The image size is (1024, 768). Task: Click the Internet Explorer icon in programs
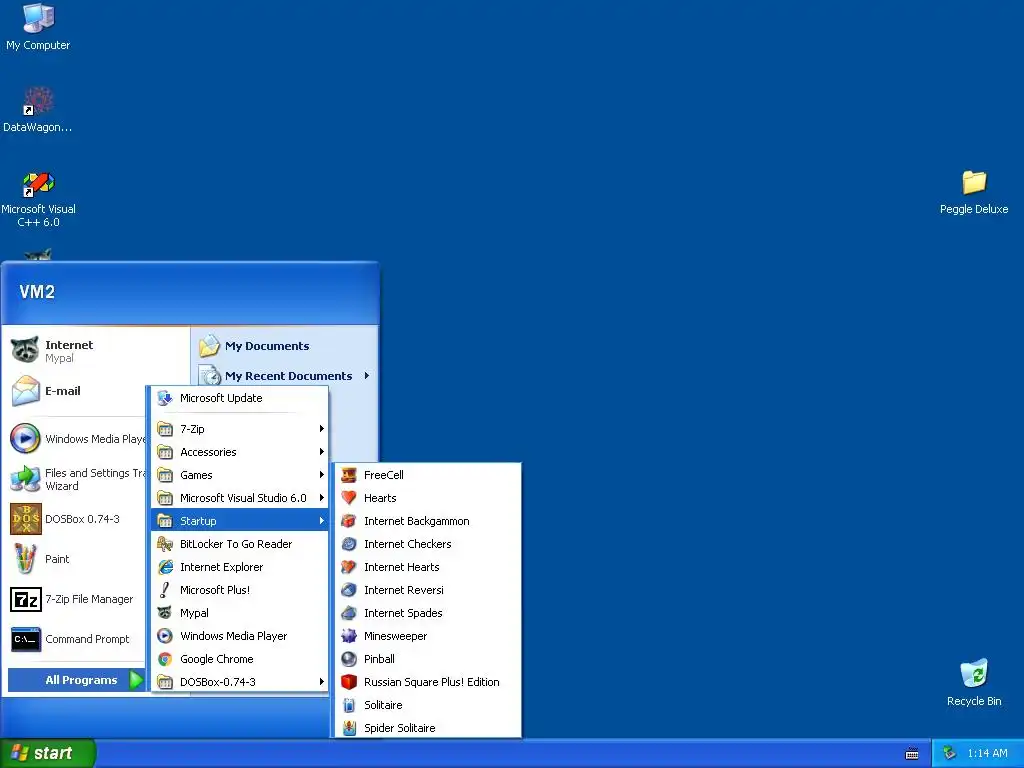(x=165, y=567)
